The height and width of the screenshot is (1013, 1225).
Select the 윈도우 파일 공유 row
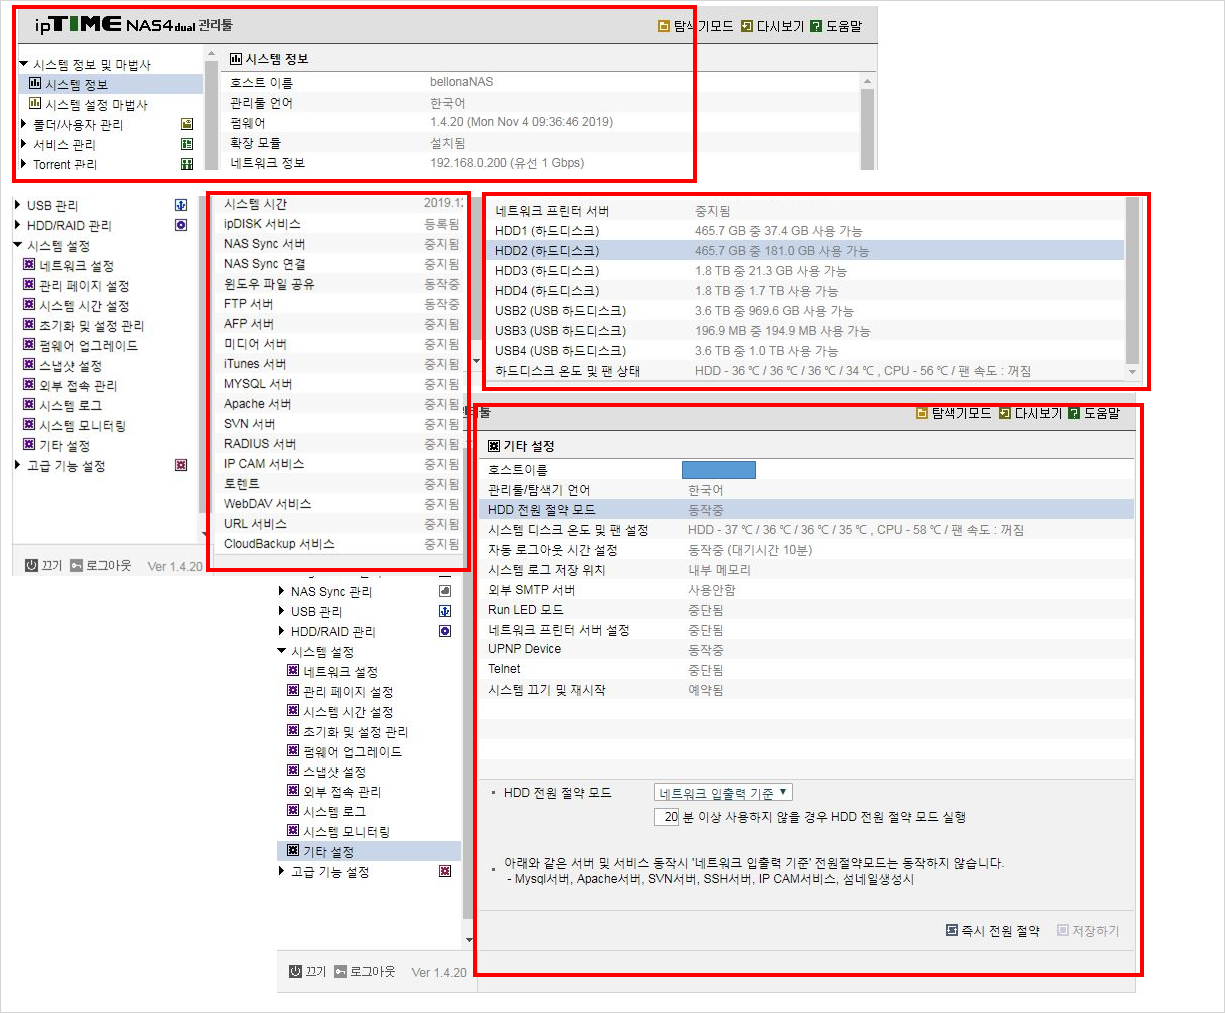[x=340, y=284]
